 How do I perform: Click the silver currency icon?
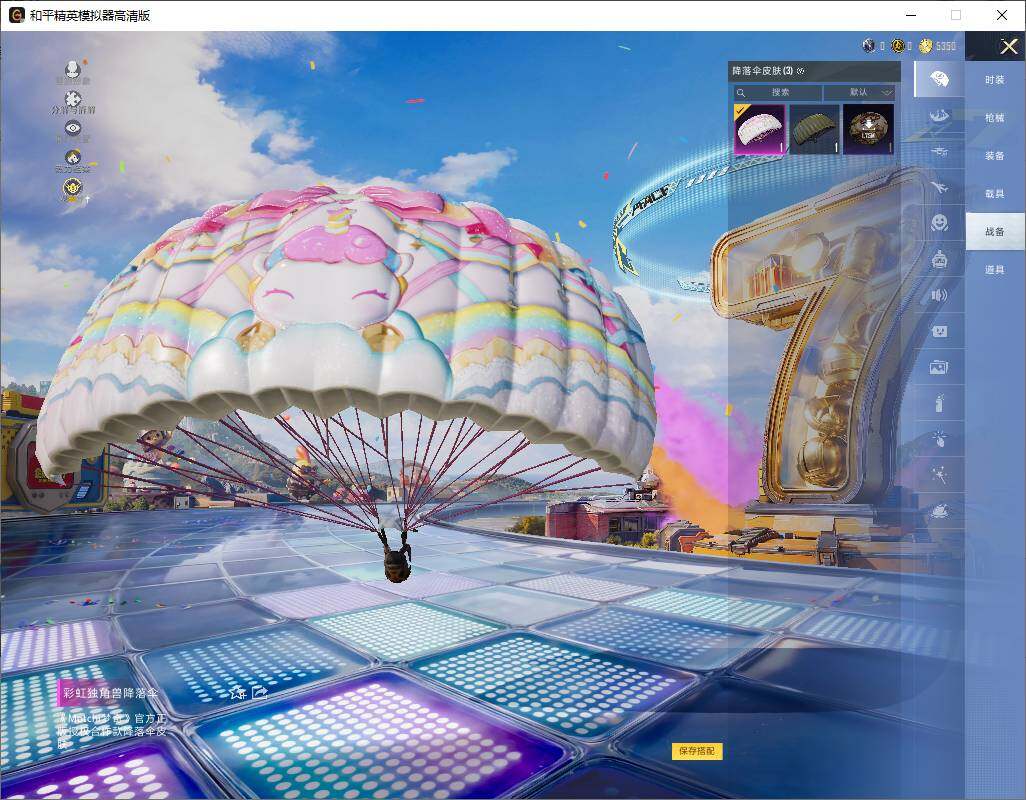869,46
